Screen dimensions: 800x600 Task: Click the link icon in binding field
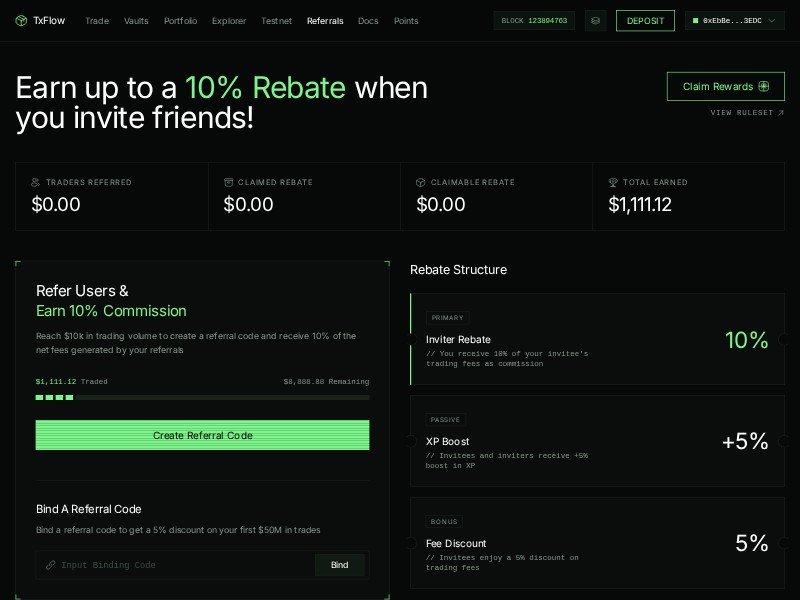click(50, 565)
